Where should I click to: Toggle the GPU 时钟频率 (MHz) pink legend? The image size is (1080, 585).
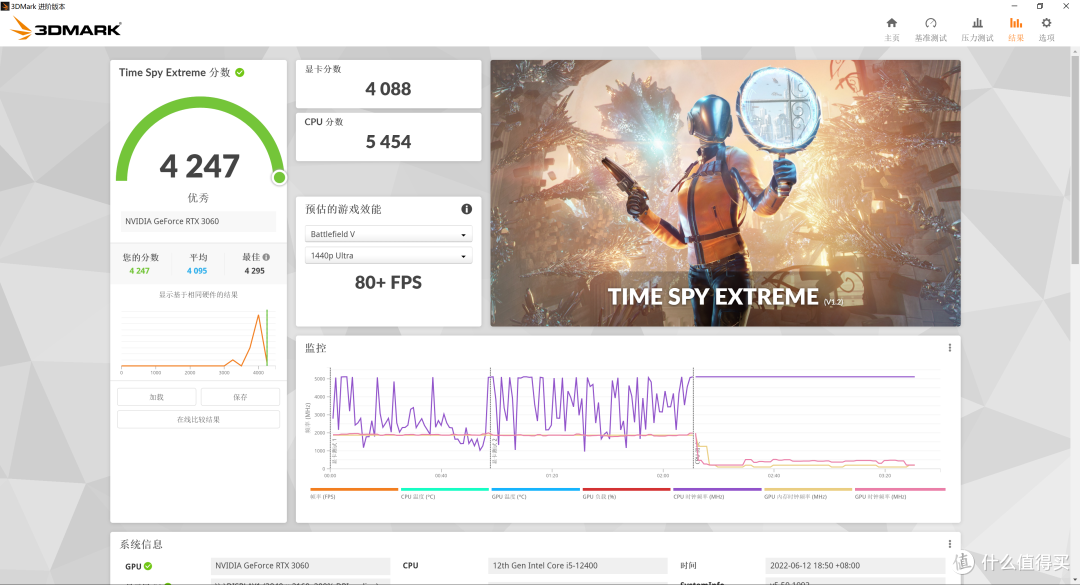point(900,493)
